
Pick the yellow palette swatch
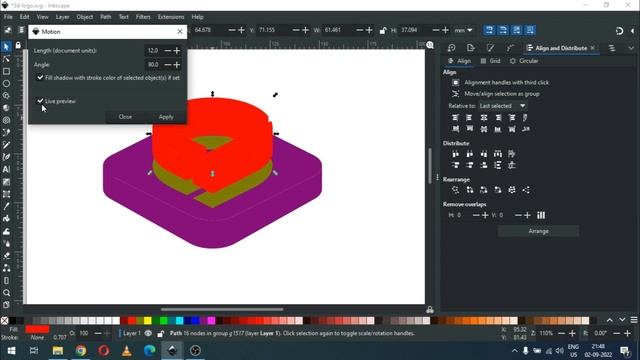point(148,320)
